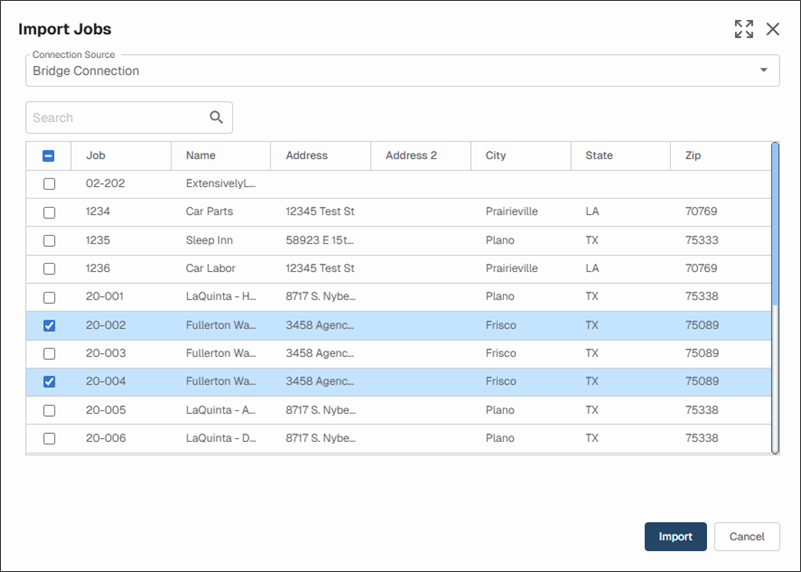Select the LaQuinta - A... name cell
Viewport: 801px width, 572px height.
click(221, 410)
